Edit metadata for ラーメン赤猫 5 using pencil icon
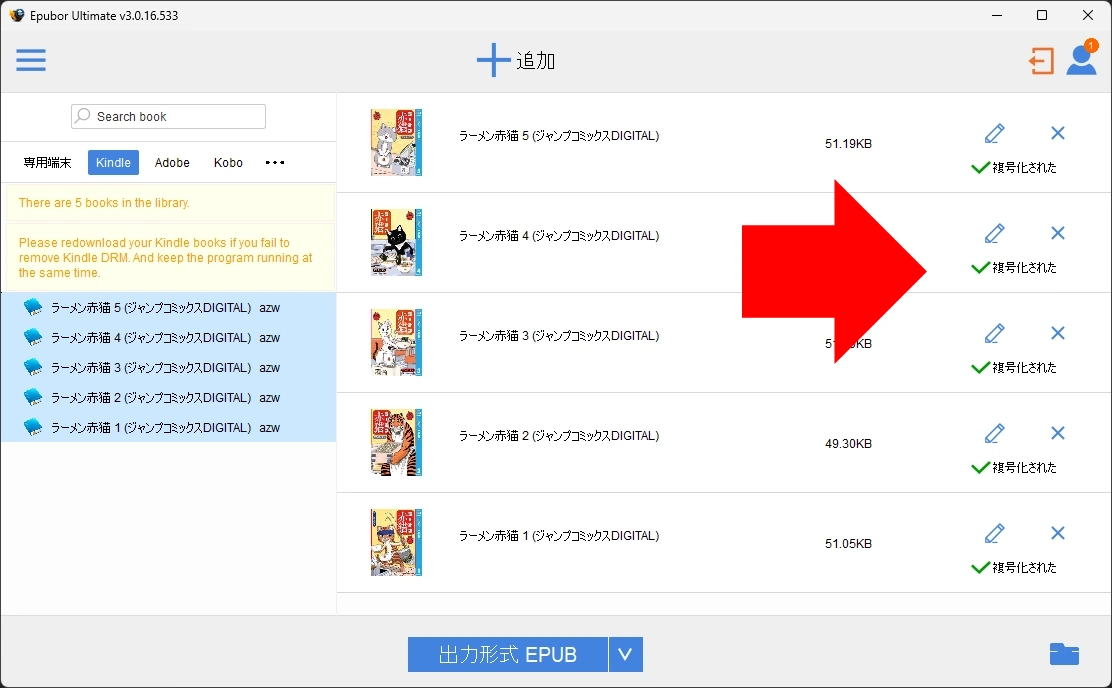The image size is (1112, 688). point(994,133)
